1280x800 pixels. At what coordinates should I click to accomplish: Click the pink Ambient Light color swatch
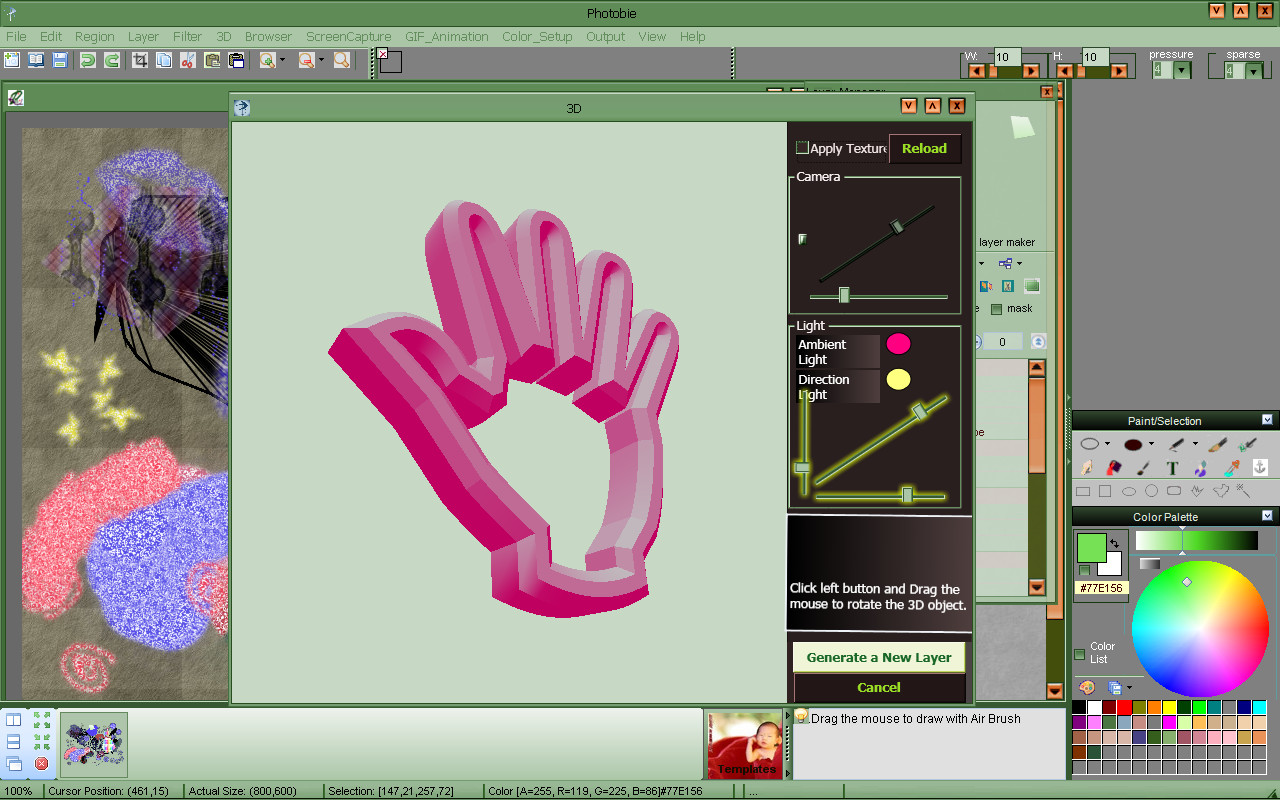tap(899, 344)
